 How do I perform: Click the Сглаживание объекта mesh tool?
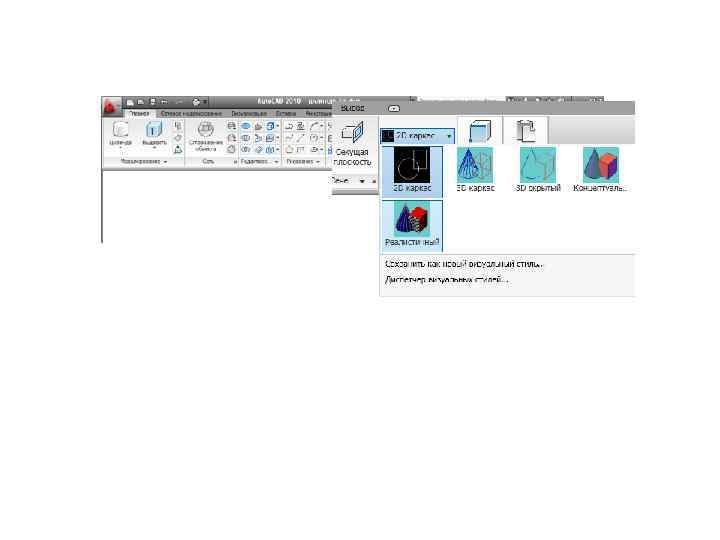tap(206, 136)
